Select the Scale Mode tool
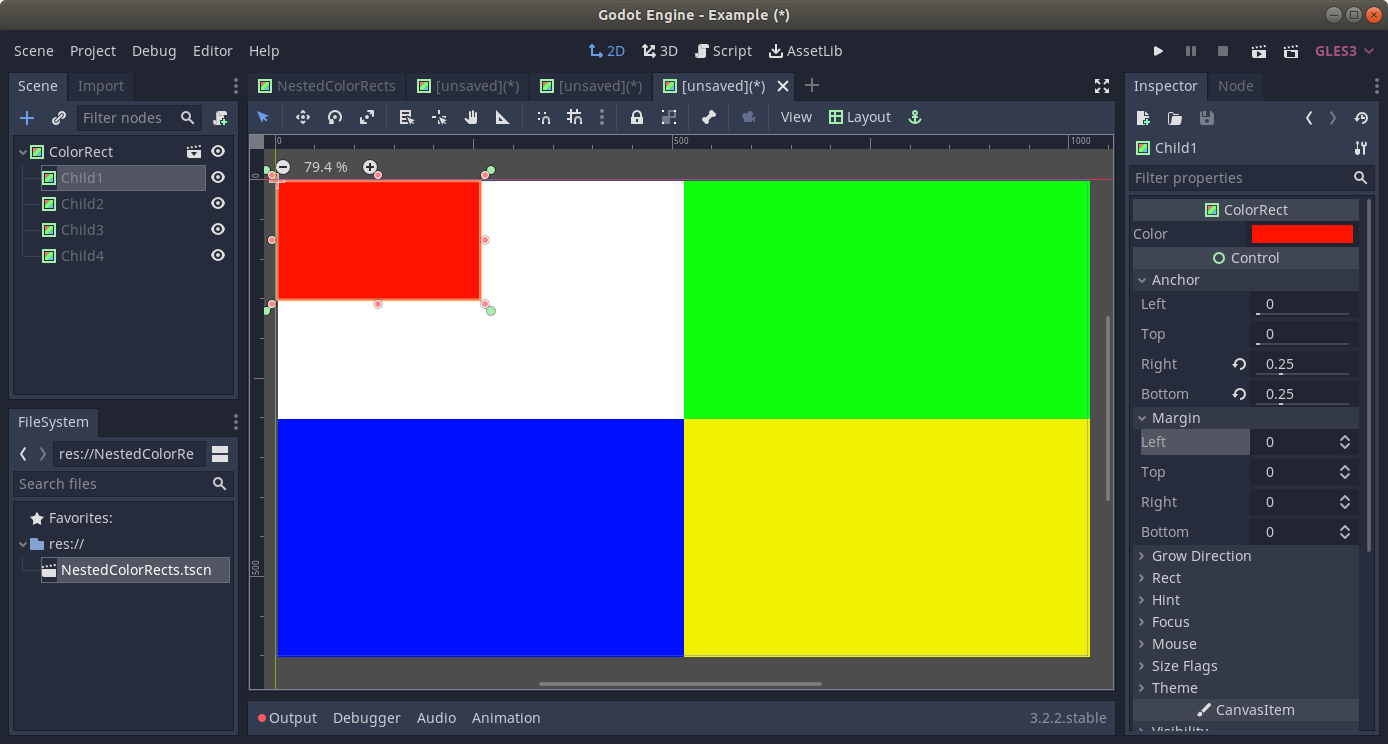The height and width of the screenshot is (744, 1388). click(x=367, y=117)
